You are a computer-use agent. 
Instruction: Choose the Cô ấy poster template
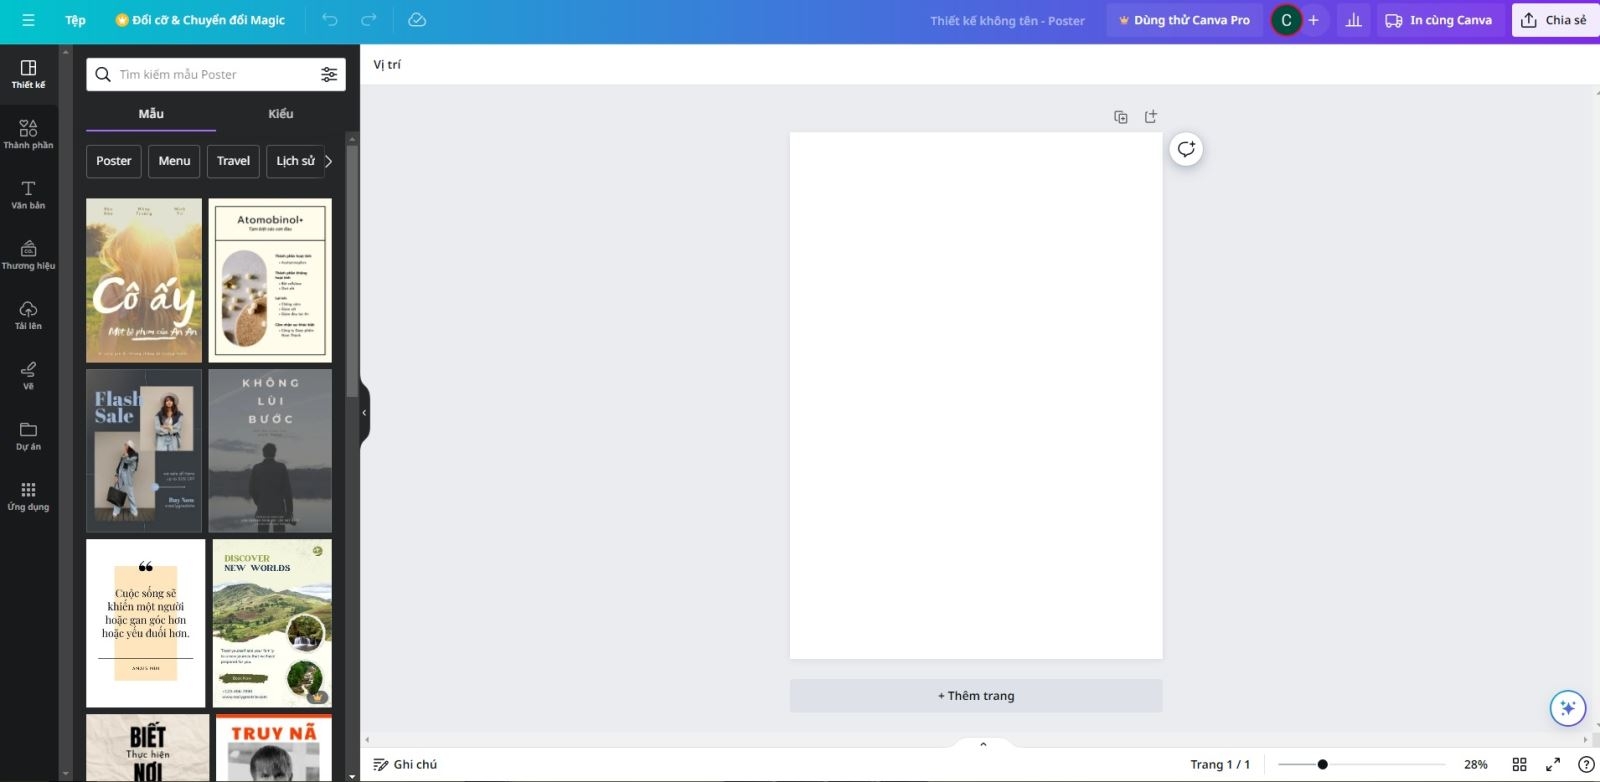[144, 280]
